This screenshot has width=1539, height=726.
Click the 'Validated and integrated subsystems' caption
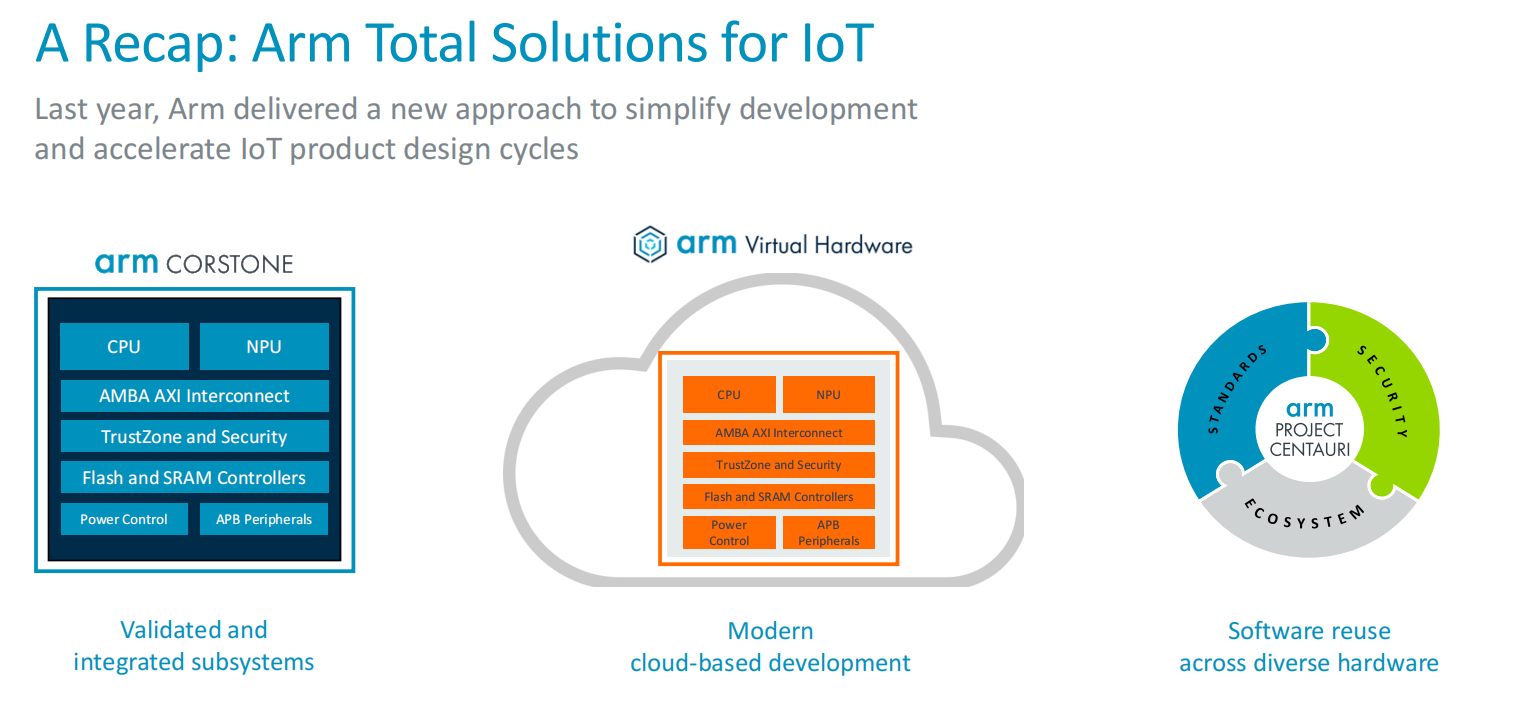(x=194, y=646)
